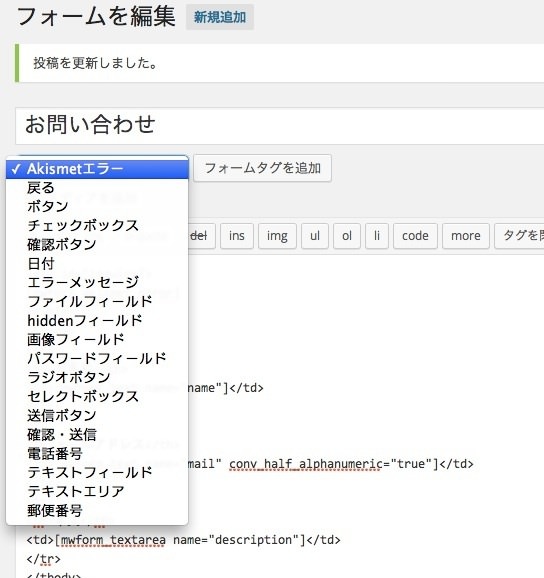The image size is (544, 578).
Task: Pick 画像フィールド from the list
Action: point(97,340)
